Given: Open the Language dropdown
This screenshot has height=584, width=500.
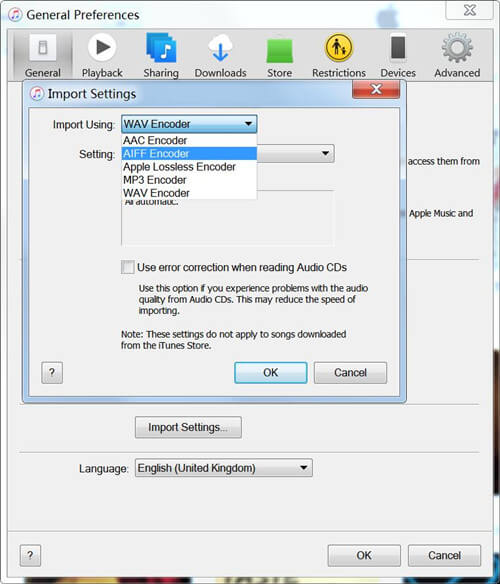Looking at the screenshot, I should [224, 468].
